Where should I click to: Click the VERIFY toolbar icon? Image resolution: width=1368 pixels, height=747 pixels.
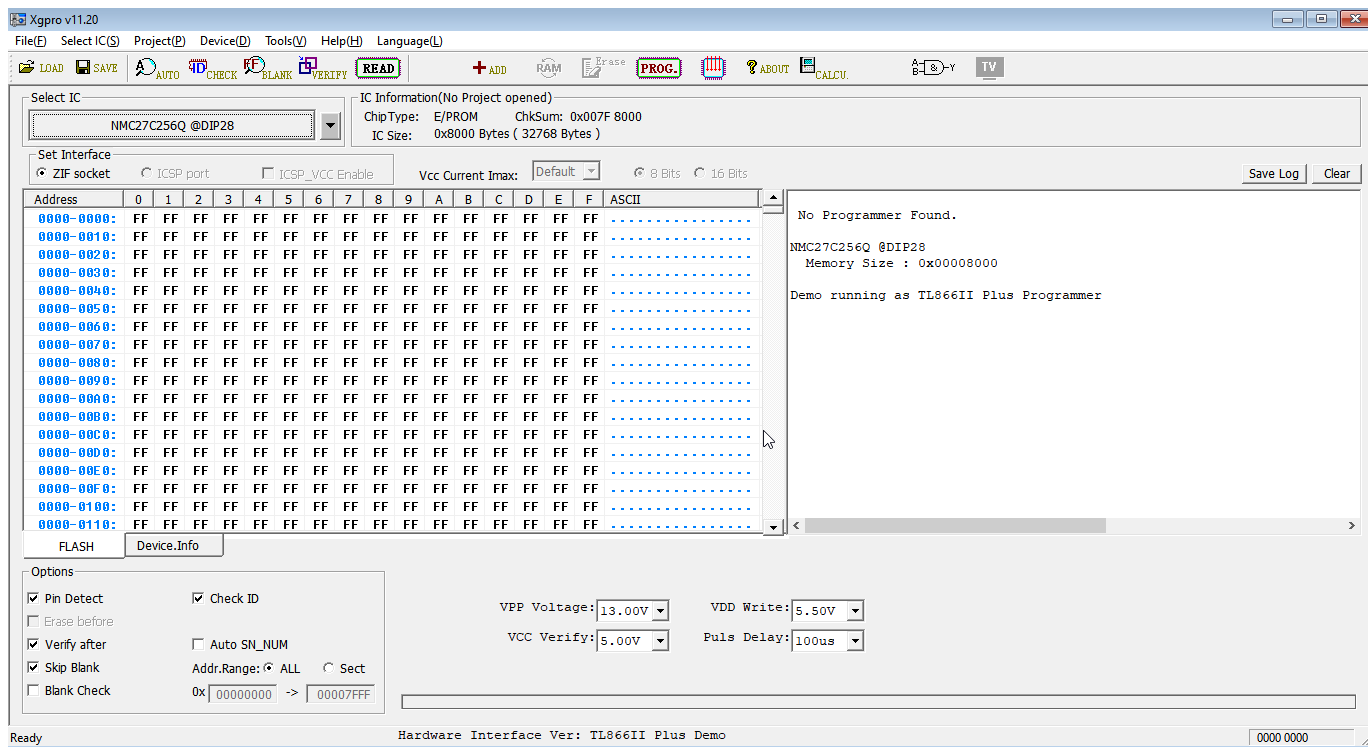[323, 68]
